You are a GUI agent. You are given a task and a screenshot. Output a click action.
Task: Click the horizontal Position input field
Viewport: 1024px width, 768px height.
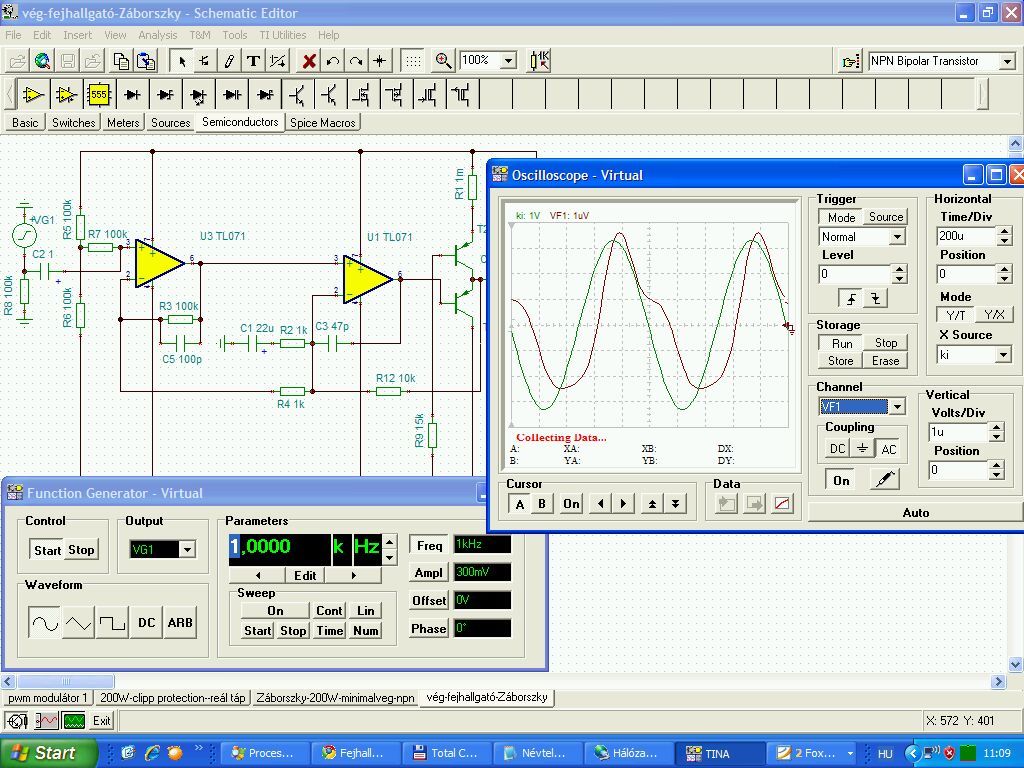pos(967,274)
